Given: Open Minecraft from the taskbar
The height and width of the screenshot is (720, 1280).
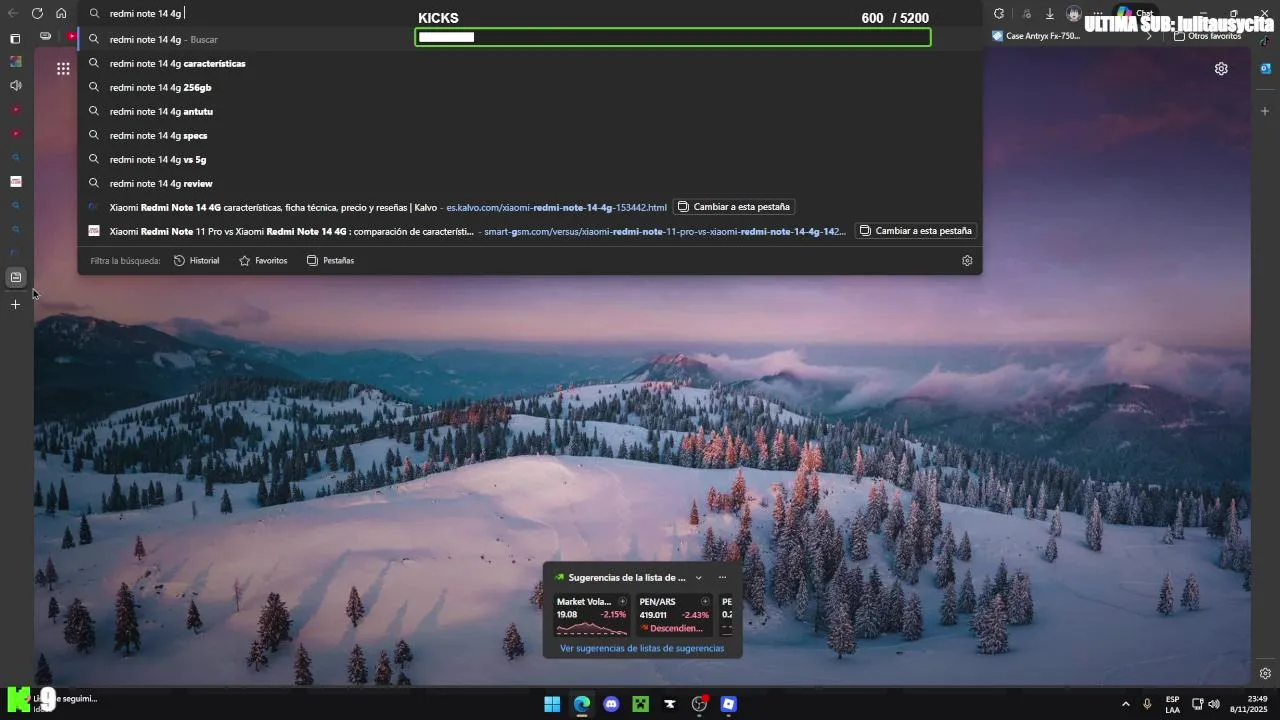Looking at the screenshot, I should [640, 704].
